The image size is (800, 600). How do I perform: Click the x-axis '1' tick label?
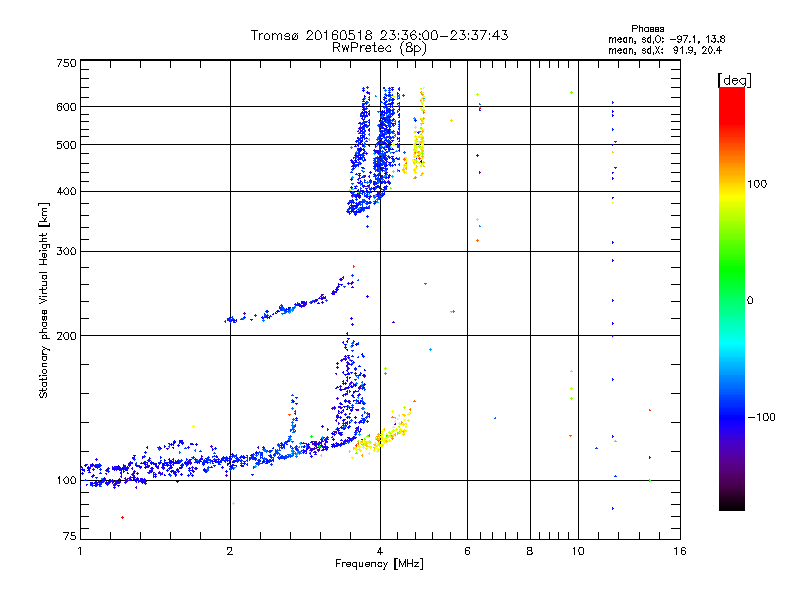coord(80,551)
